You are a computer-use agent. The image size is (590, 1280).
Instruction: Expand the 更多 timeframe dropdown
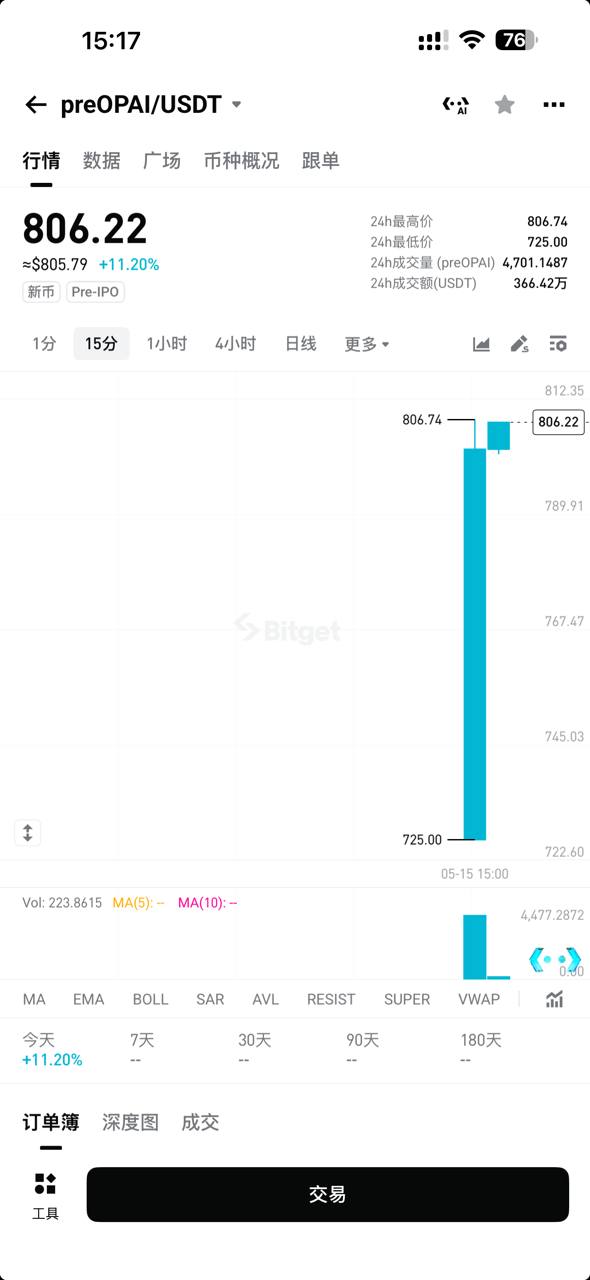[x=367, y=344]
